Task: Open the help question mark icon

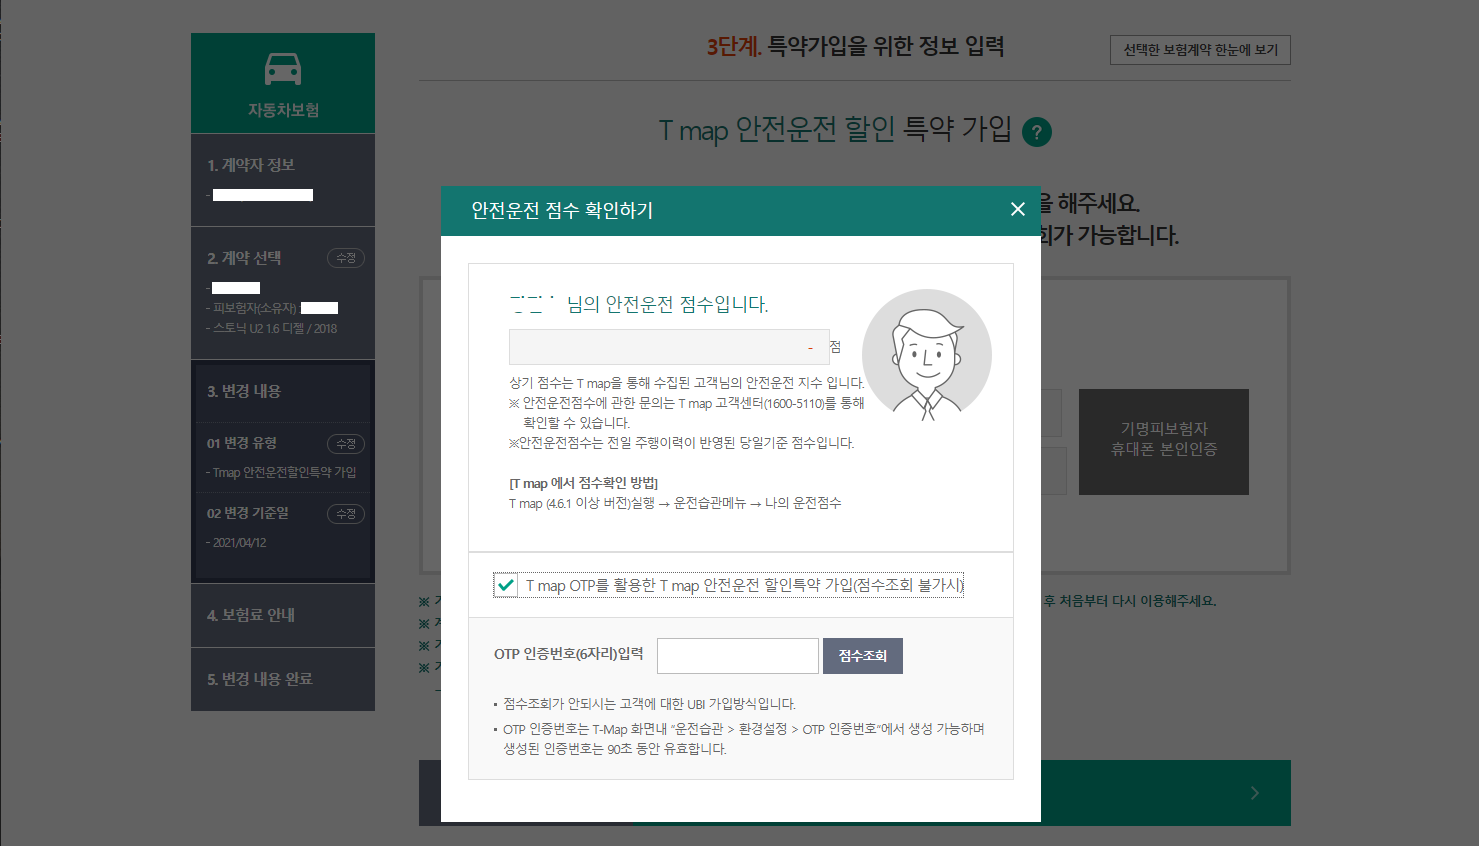Action: click(1037, 132)
